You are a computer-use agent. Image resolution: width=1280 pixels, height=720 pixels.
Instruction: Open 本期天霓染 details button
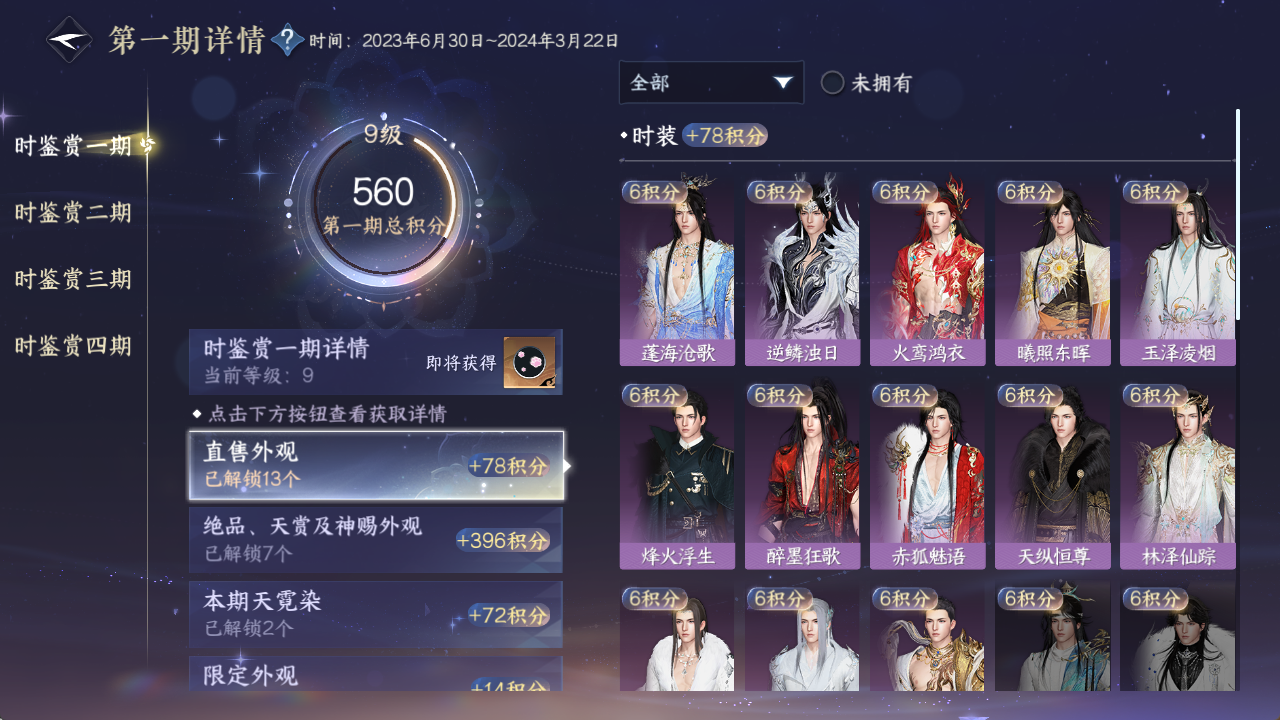pos(376,614)
